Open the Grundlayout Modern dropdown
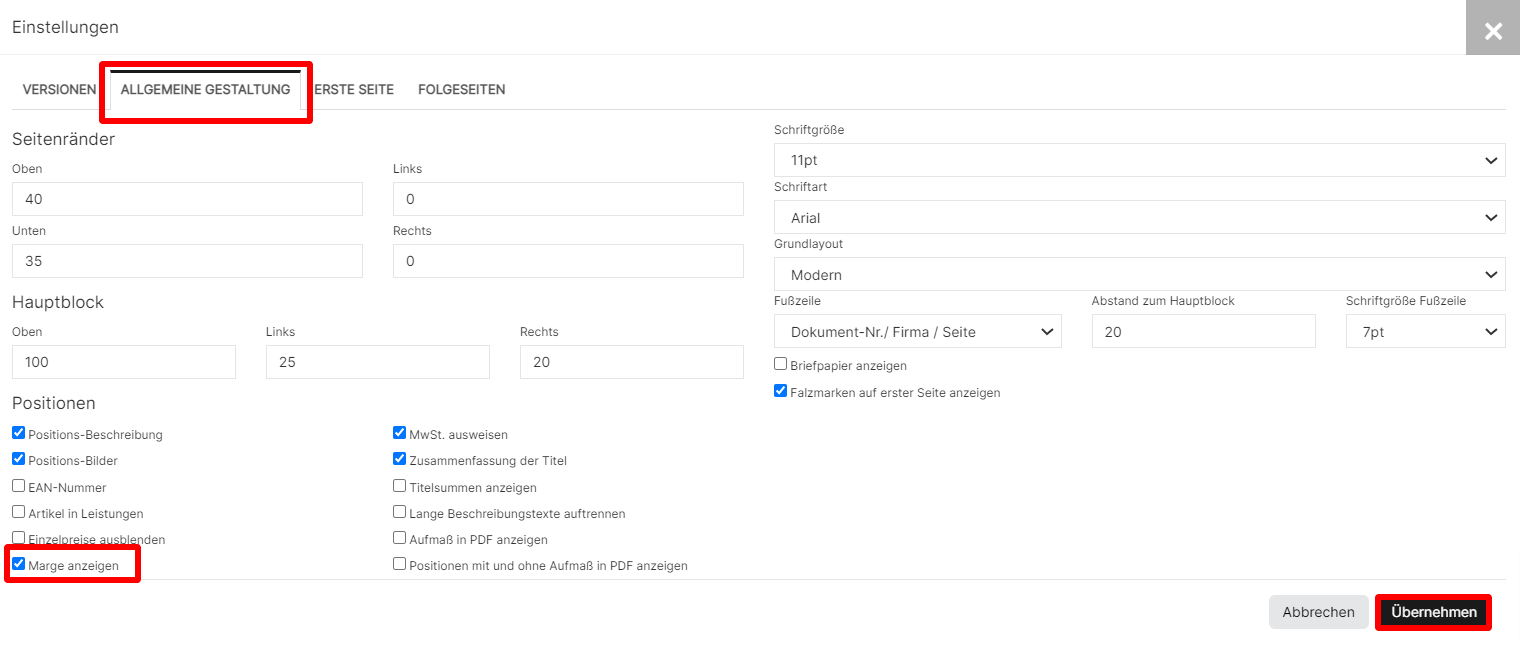 1139,274
